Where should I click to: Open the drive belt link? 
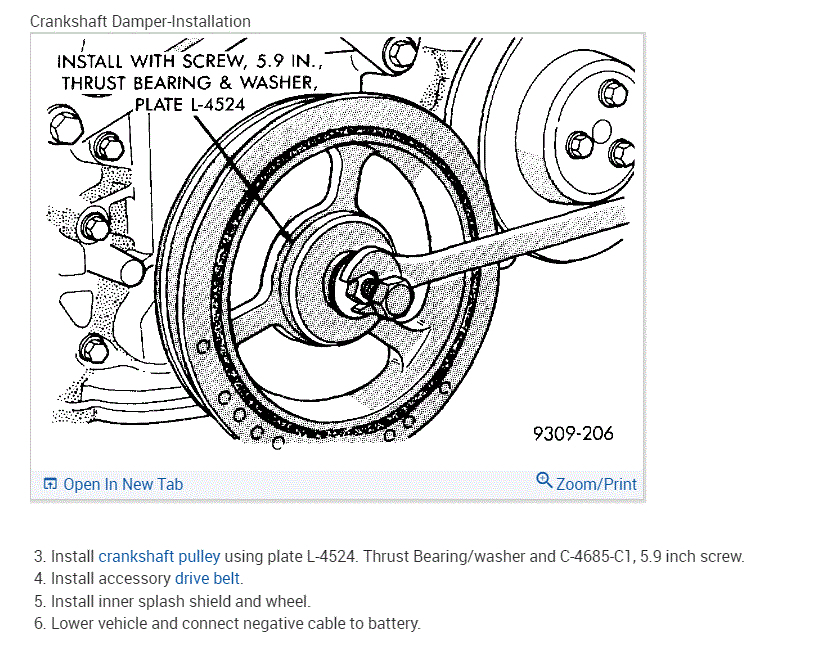207,579
